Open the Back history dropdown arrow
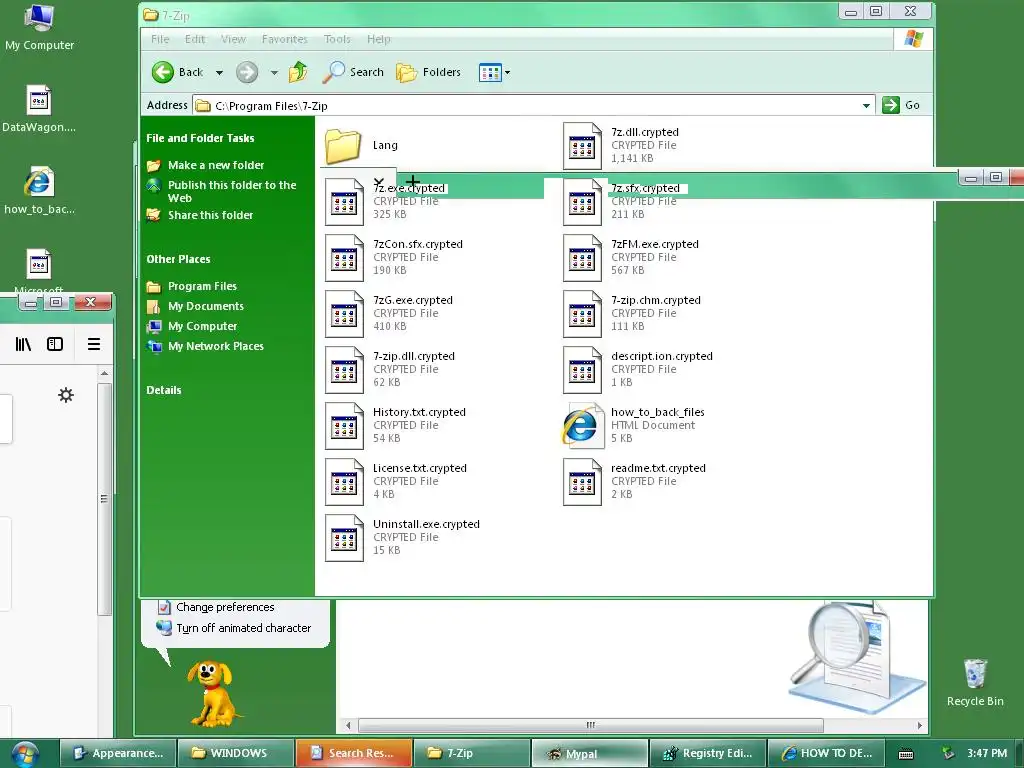 click(x=219, y=72)
